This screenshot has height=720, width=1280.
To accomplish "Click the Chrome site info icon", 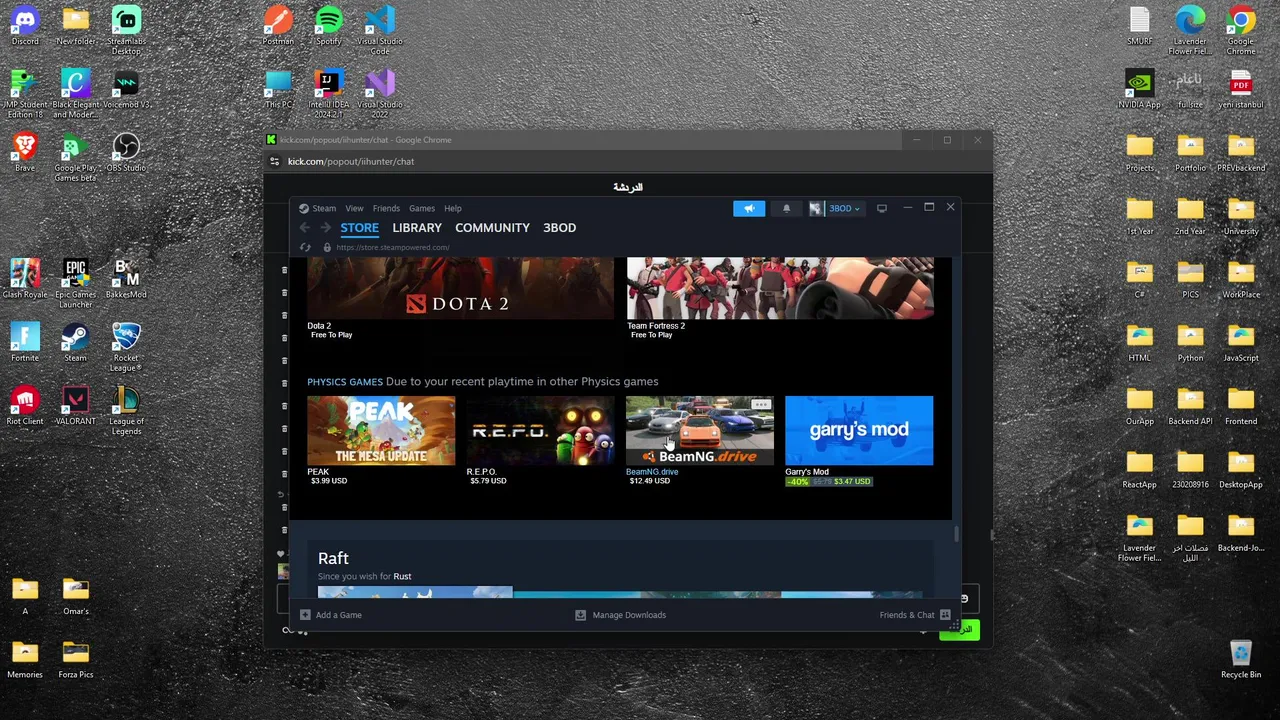I will pyautogui.click(x=275, y=161).
